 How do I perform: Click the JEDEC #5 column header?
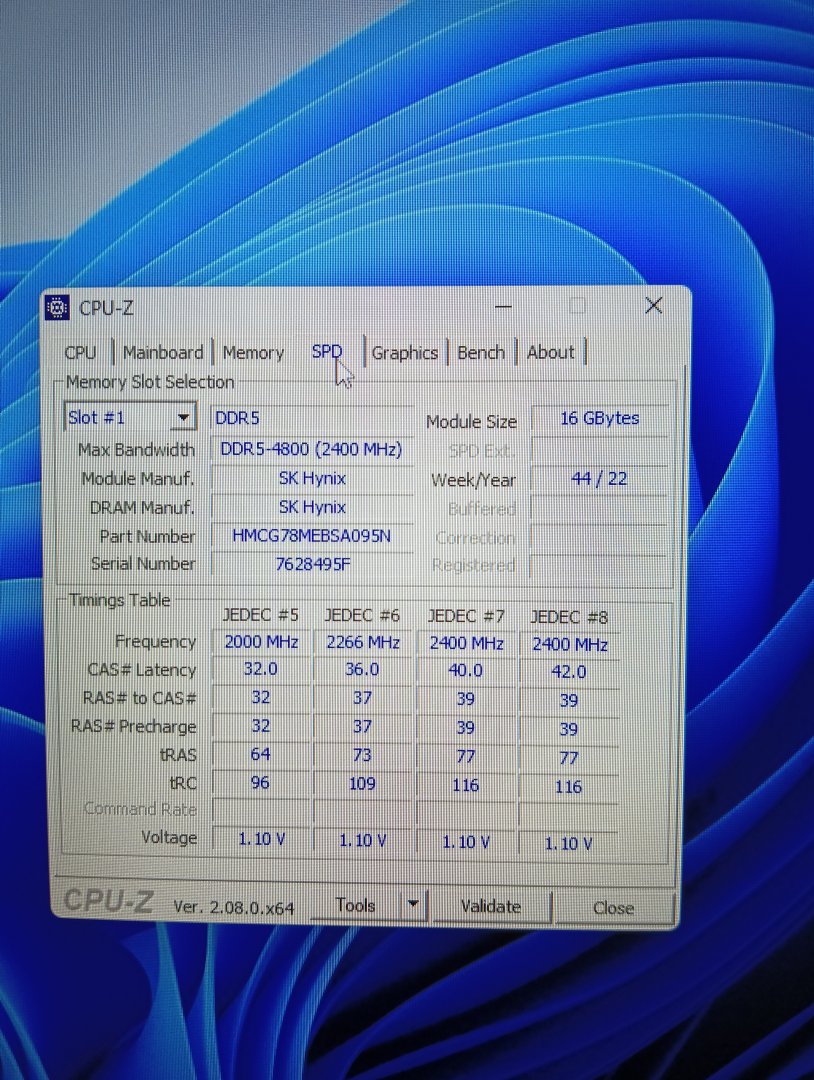coord(260,615)
